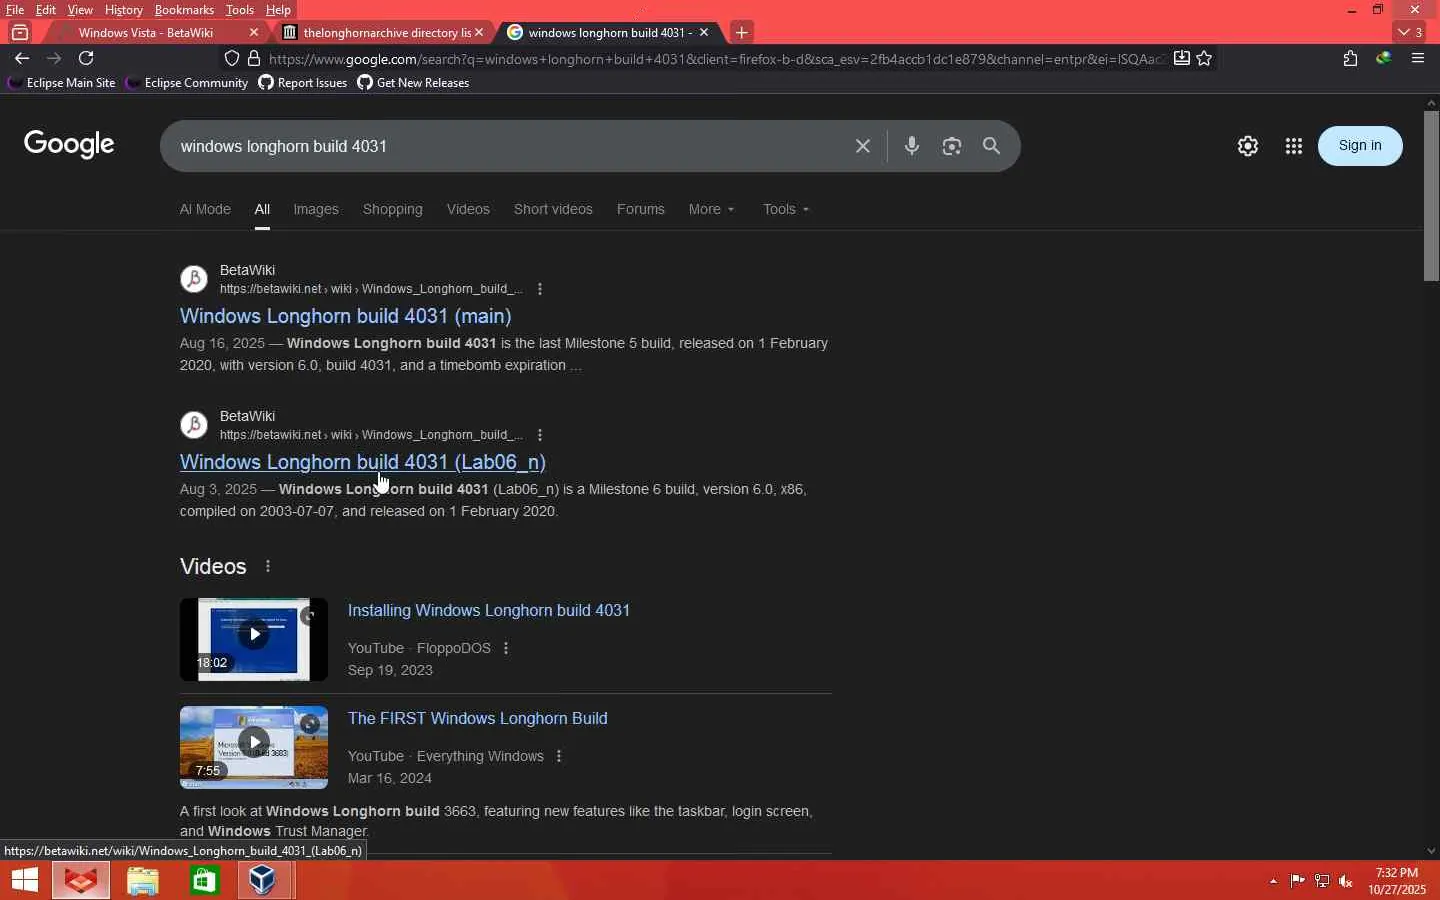The height and width of the screenshot is (900, 1440).
Task: Close the Windows Vista - BetaWiki tab
Action: click(x=253, y=32)
